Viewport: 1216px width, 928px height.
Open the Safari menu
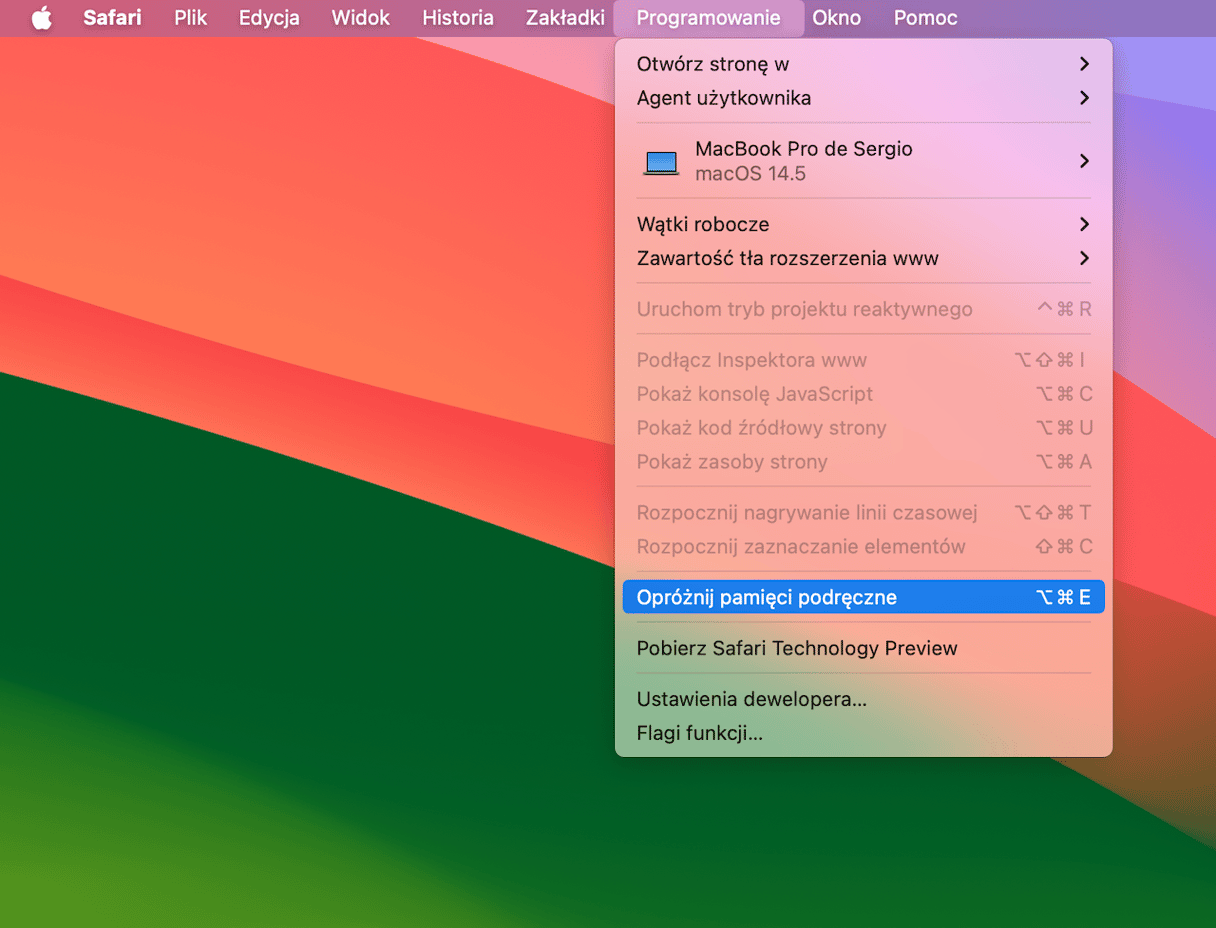(x=112, y=18)
